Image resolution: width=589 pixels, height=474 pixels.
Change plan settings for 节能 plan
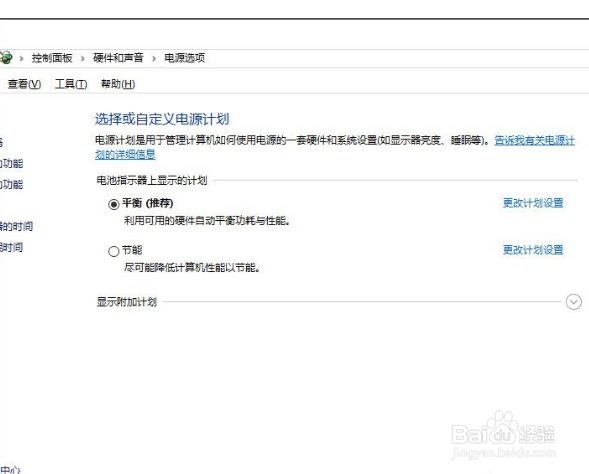click(x=533, y=250)
